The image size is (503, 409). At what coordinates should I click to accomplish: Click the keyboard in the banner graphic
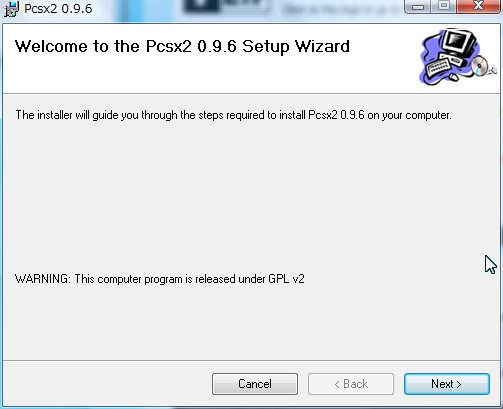[438, 66]
